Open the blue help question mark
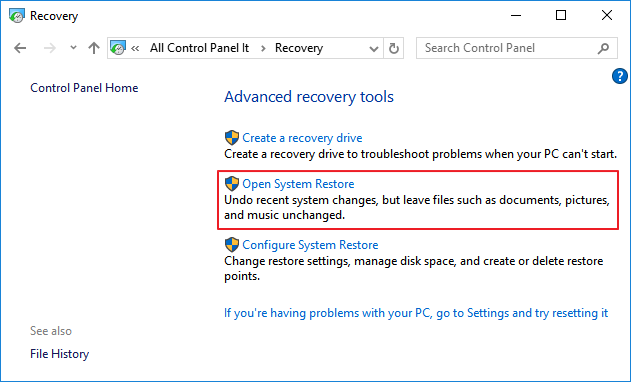The width and height of the screenshot is (631, 382). point(620,76)
